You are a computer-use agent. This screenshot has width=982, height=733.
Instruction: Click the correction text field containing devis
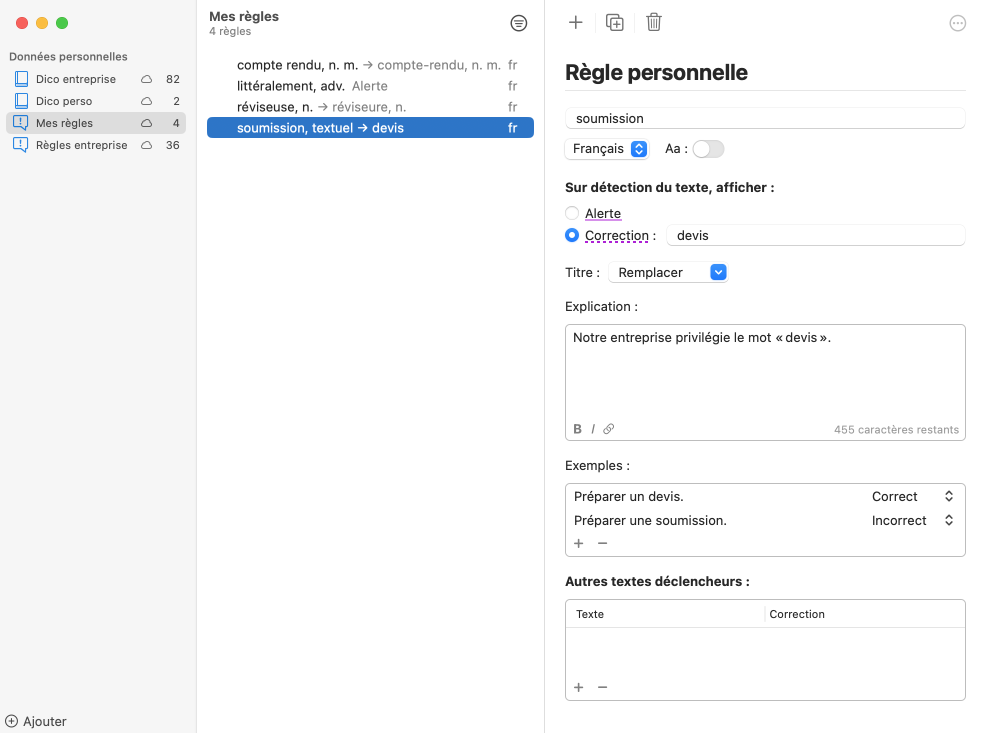pyautogui.click(x=815, y=236)
